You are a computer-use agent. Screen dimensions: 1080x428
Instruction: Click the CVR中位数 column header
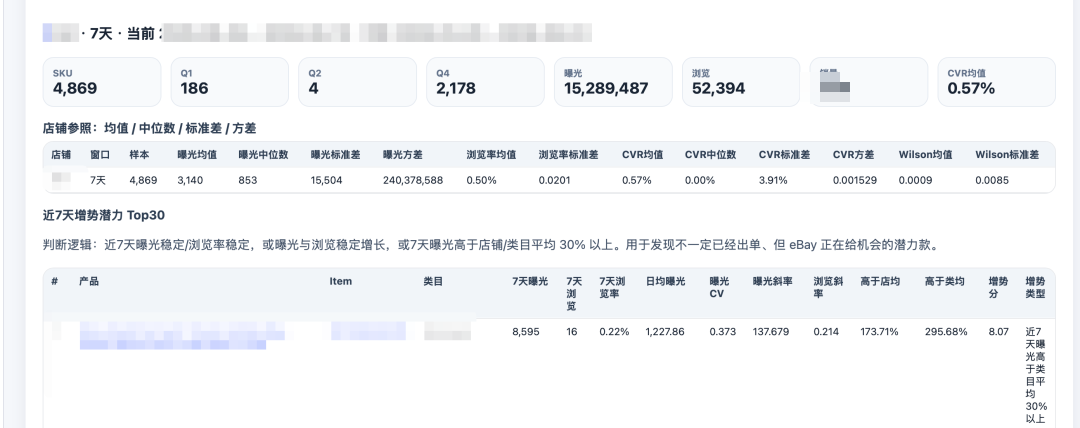(710, 155)
